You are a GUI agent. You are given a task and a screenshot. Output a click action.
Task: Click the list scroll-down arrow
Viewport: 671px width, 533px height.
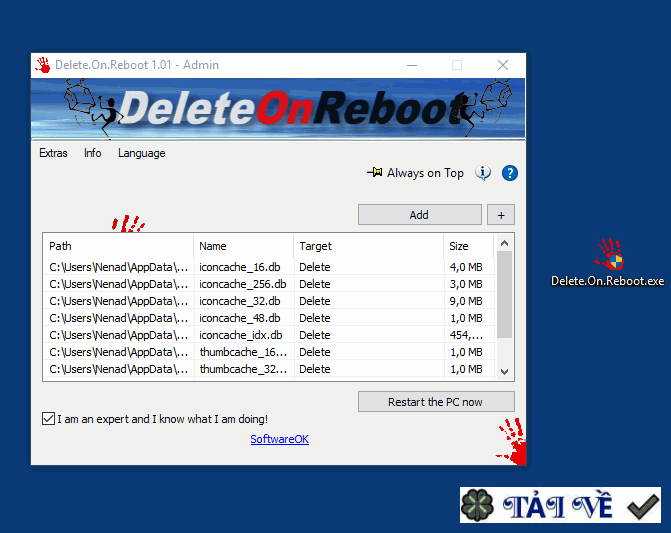pyautogui.click(x=505, y=371)
